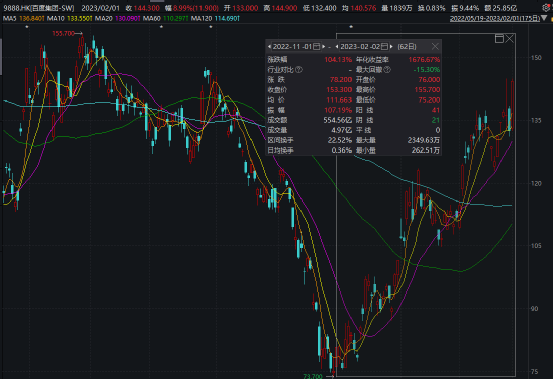Select the MA60 indicator label

[x=151, y=18]
